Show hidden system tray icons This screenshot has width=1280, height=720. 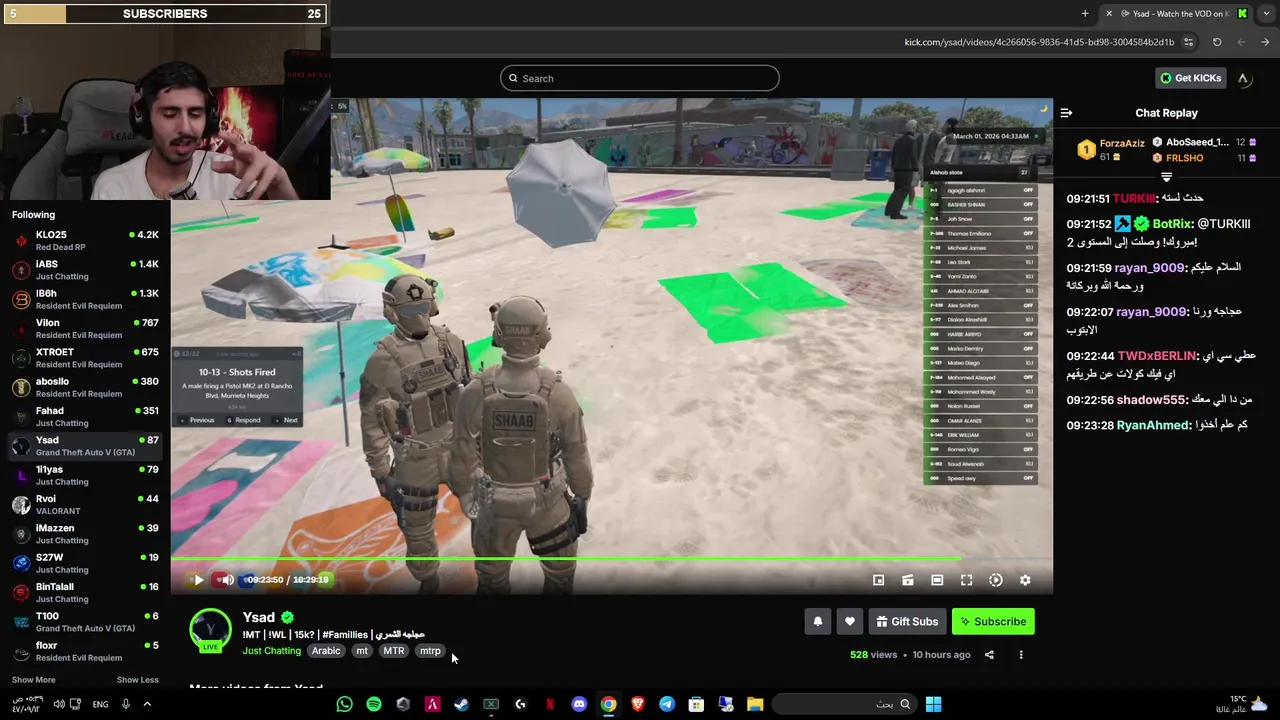click(x=147, y=704)
